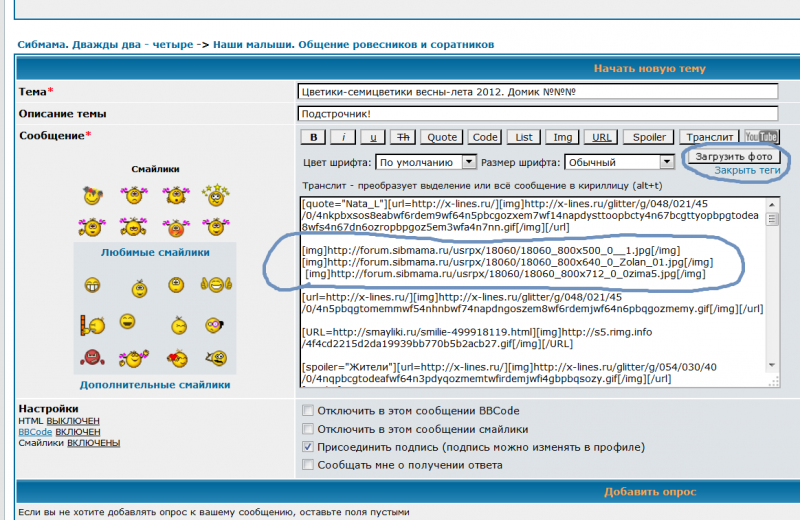Insert a Spoiler tag

[x=649, y=137]
